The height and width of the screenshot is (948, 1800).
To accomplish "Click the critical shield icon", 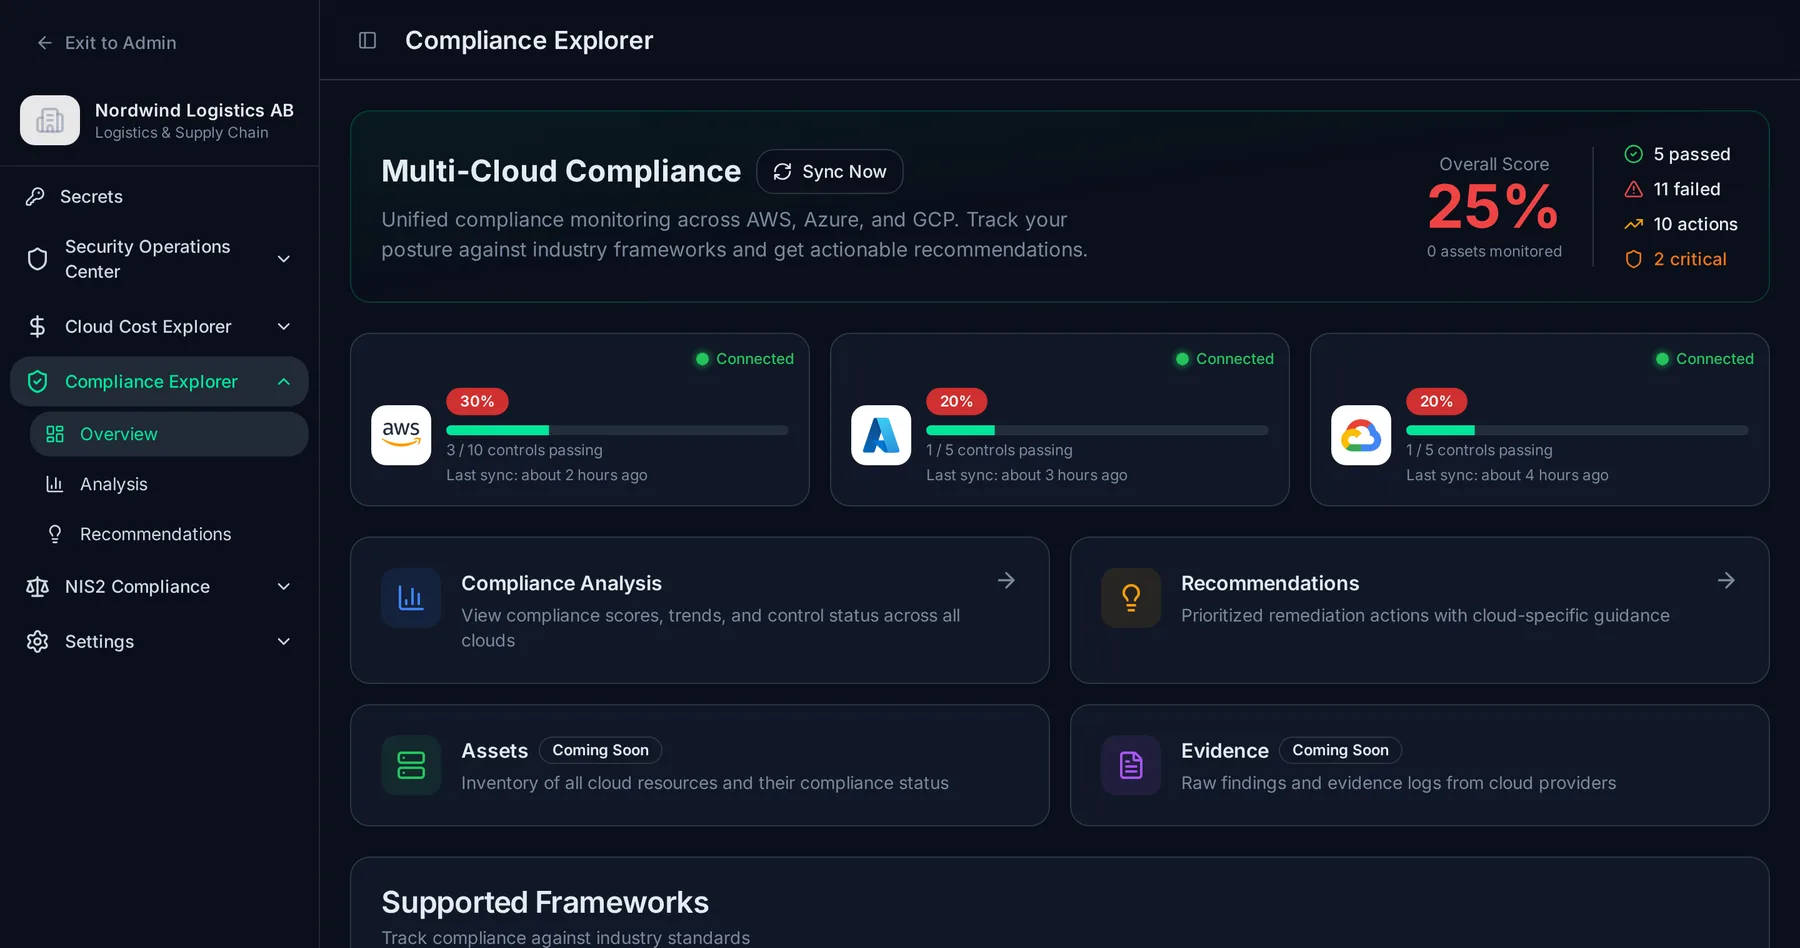I will (x=1634, y=259).
